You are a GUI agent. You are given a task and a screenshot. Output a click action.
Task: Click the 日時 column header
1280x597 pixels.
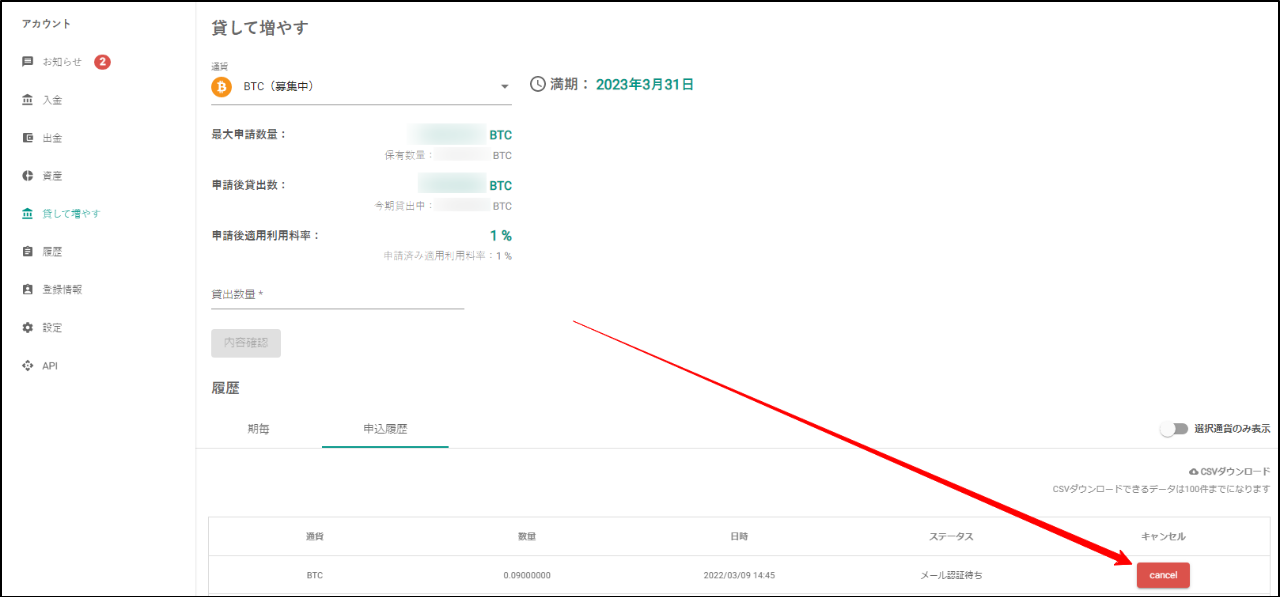point(739,537)
